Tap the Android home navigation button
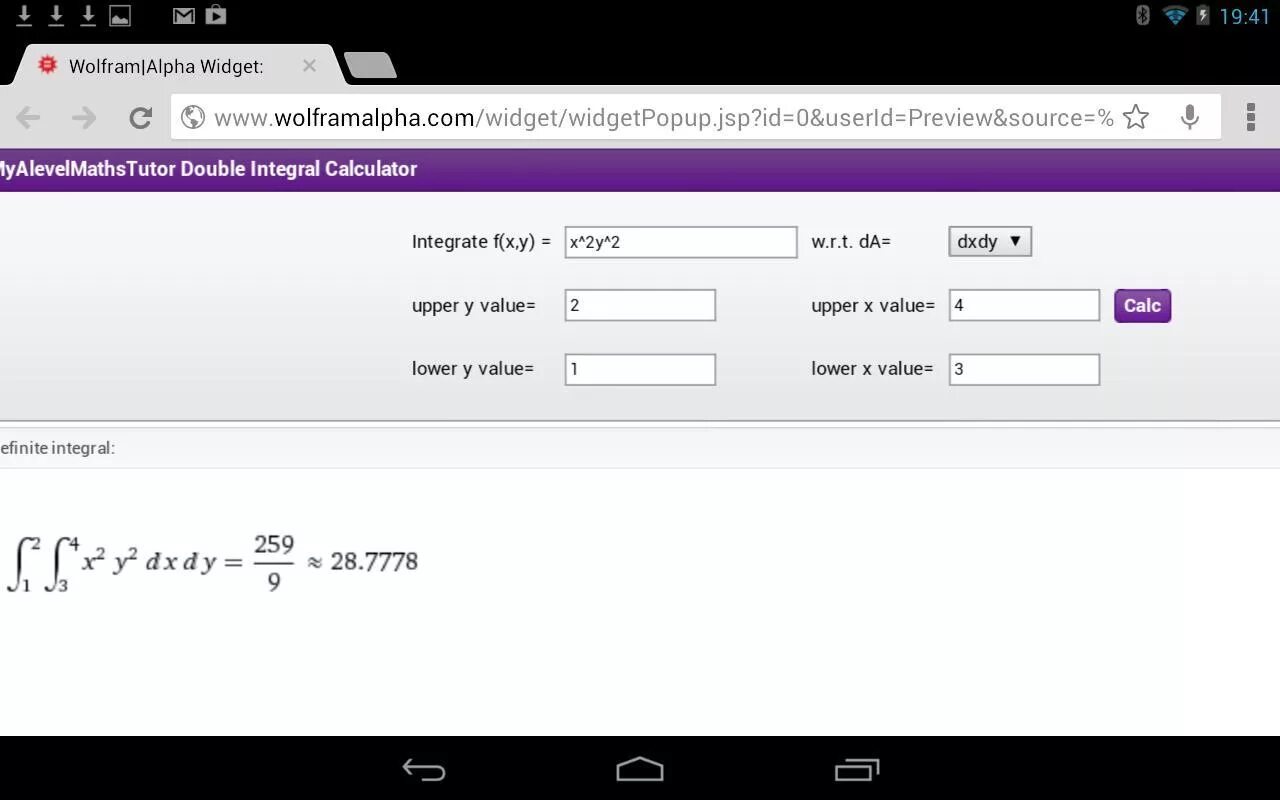 (640, 769)
